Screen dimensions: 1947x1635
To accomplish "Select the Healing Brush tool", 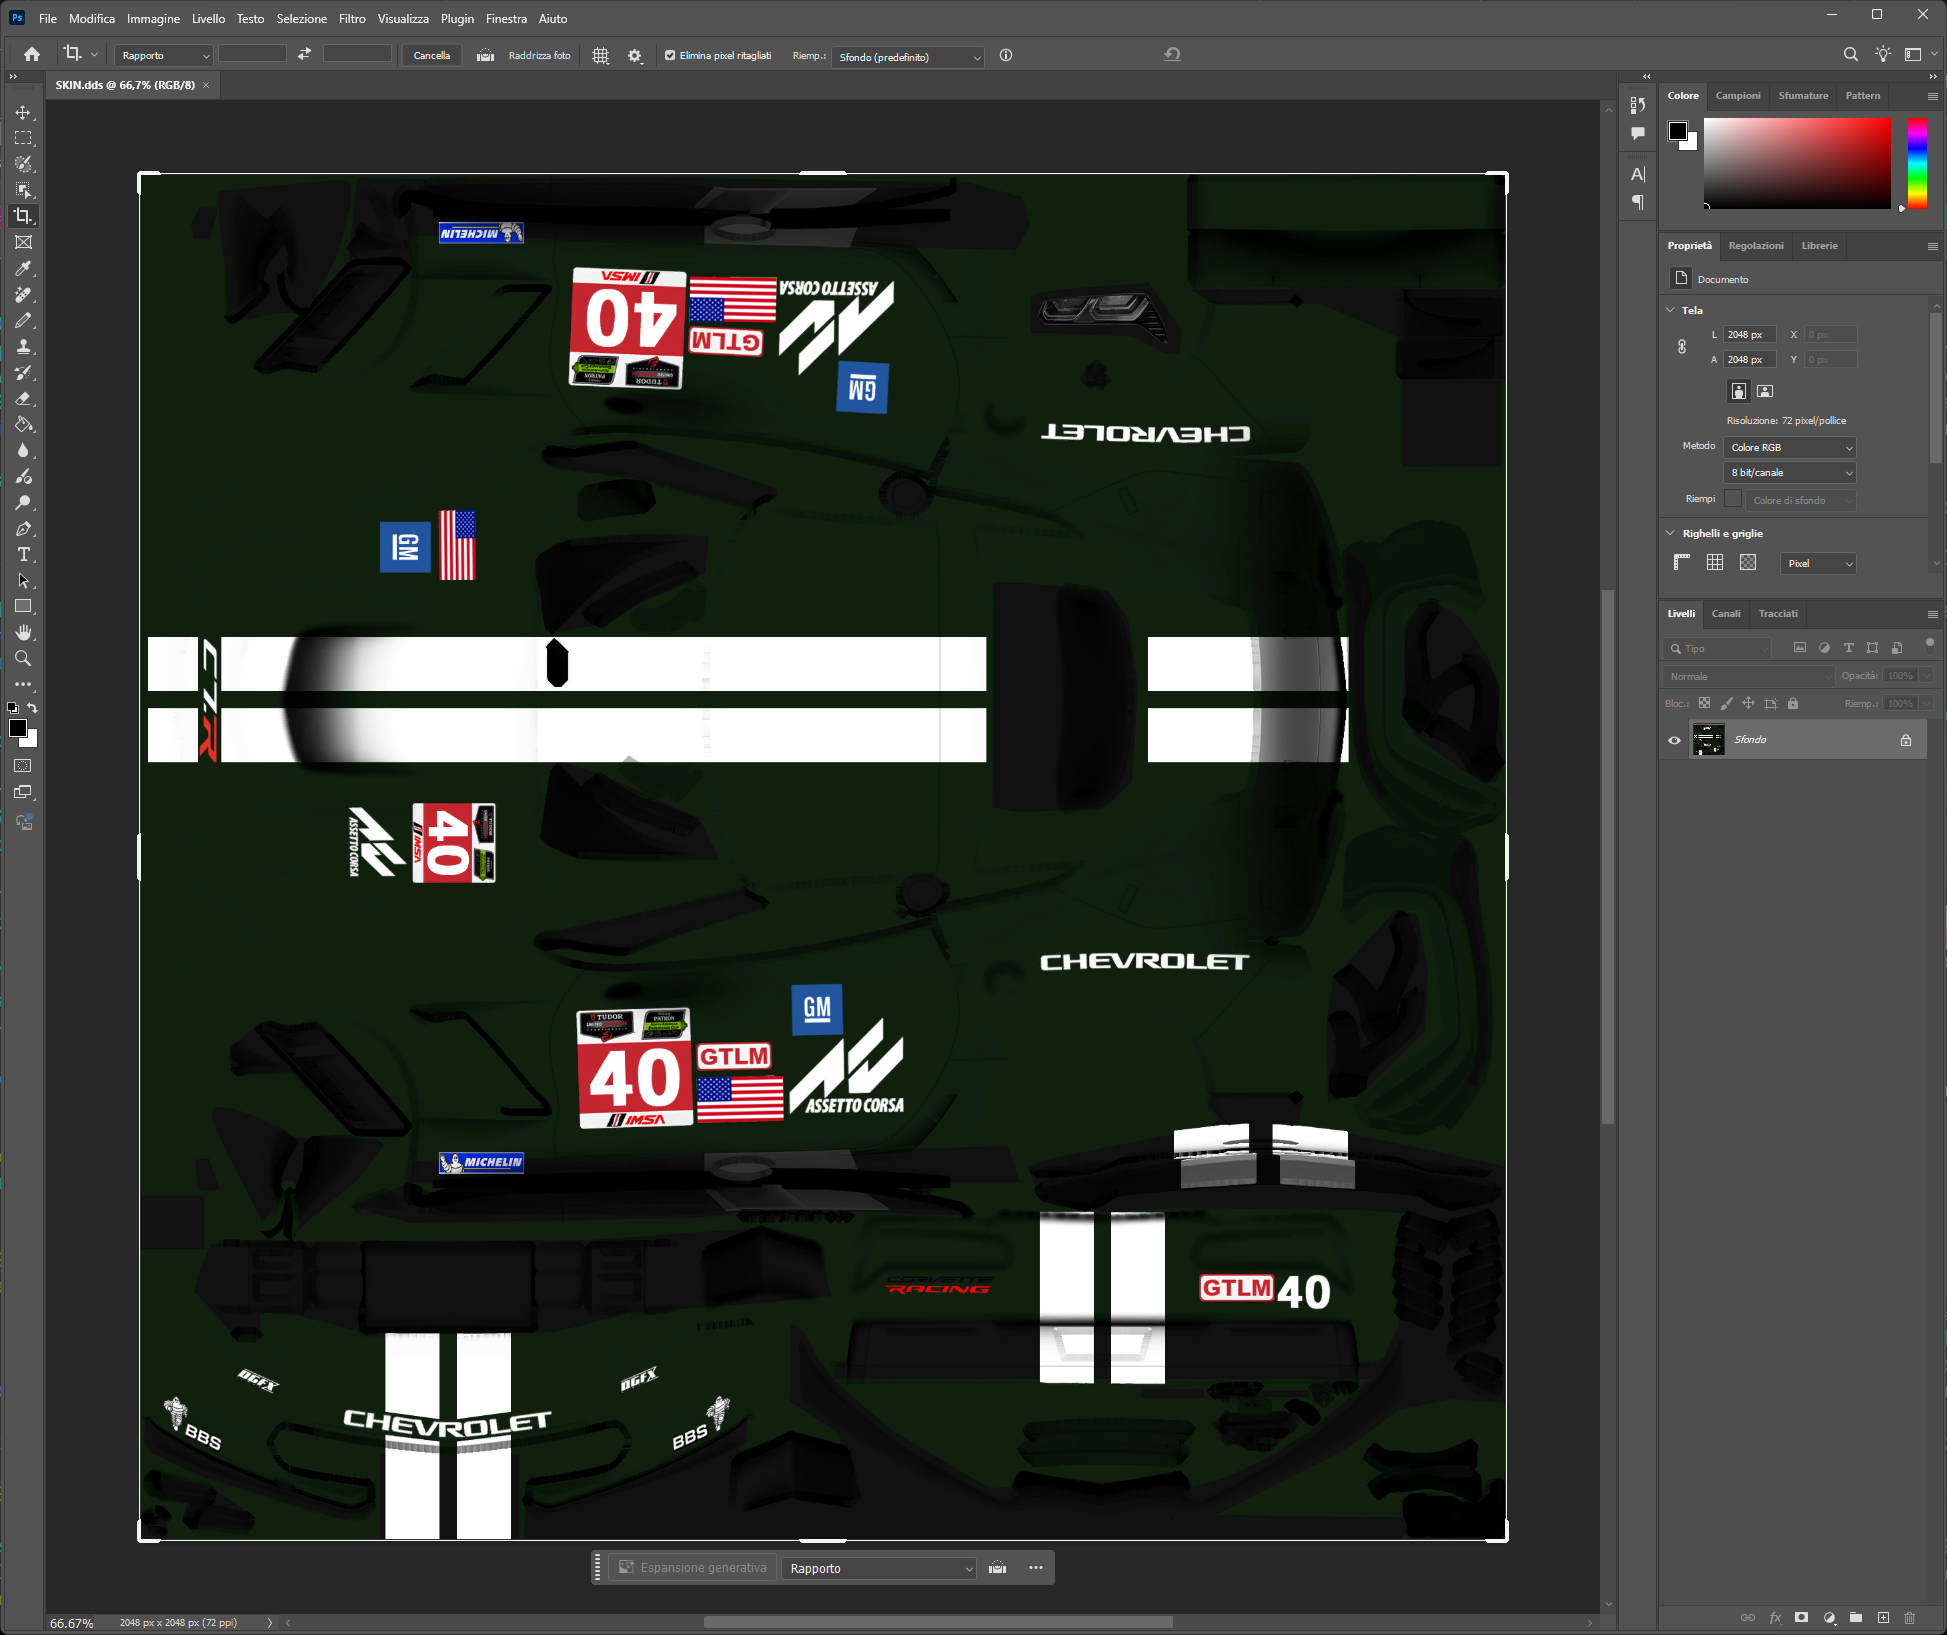I will click(x=24, y=295).
